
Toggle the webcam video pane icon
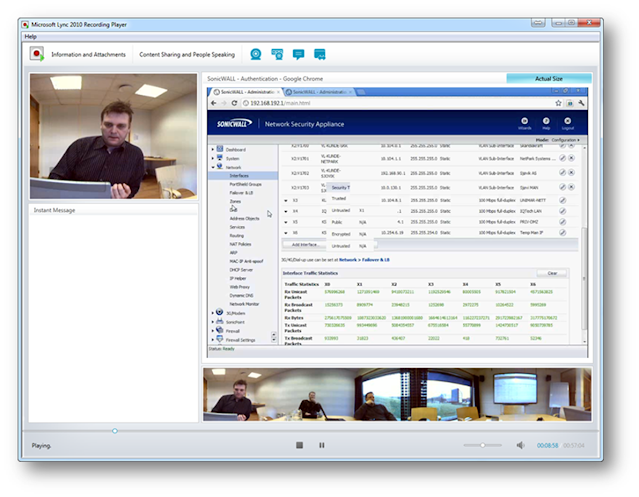[256, 54]
